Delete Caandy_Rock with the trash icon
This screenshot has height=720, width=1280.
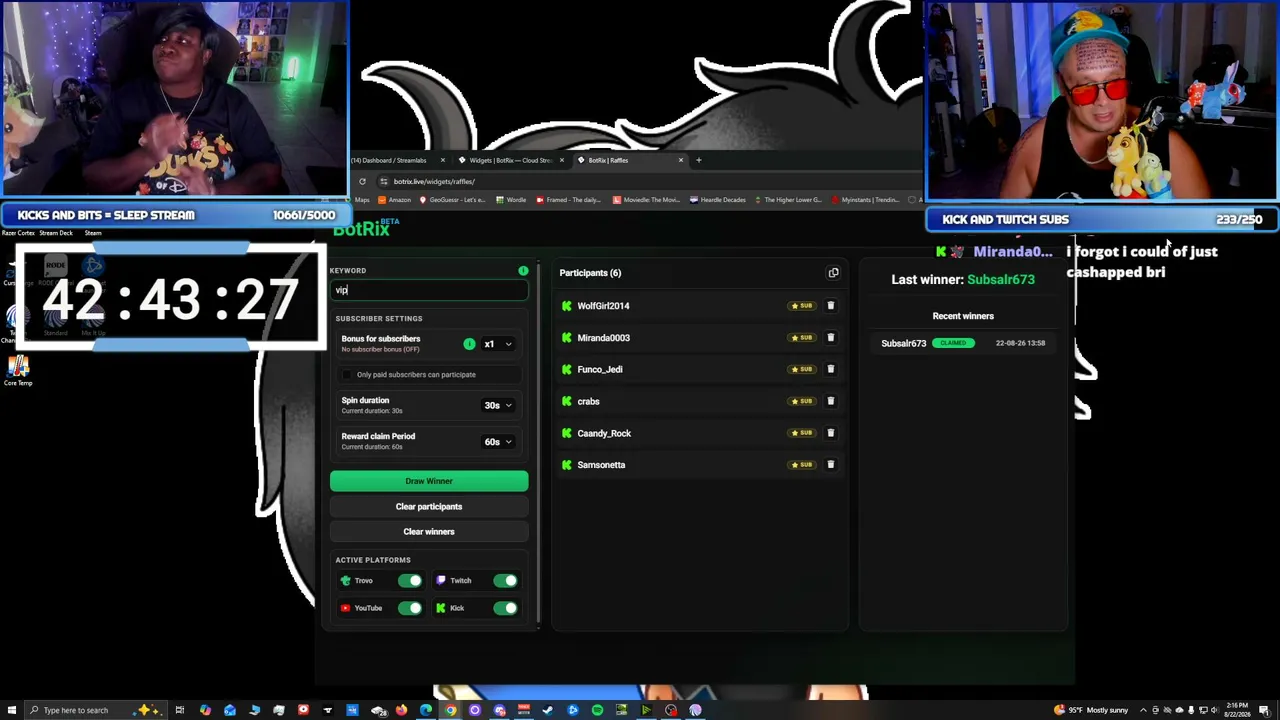pyautogui.click(x=830, y=433)
